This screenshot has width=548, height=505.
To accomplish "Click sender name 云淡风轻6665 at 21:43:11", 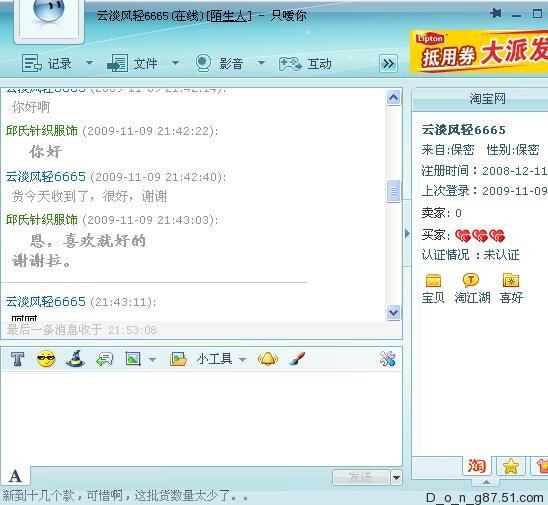I will 45,302.
